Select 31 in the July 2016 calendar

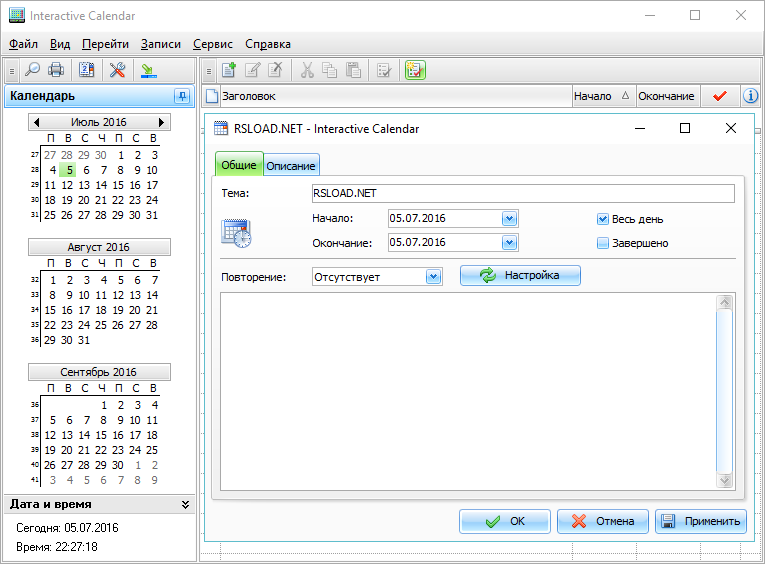pyautogui.click(x=152, y=215)
